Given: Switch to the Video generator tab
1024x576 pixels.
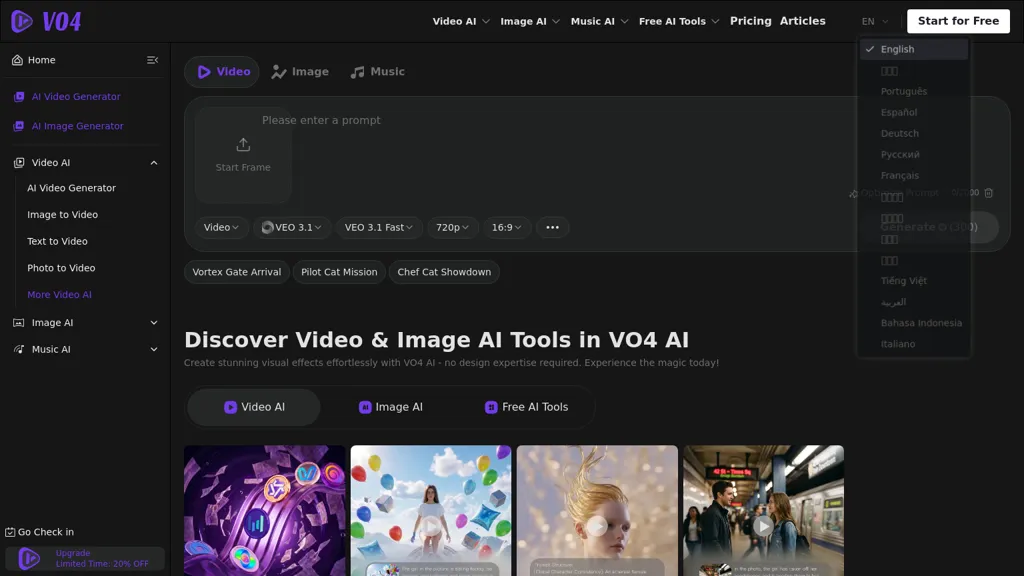Looking at the screenshot, I should point(222,72).
